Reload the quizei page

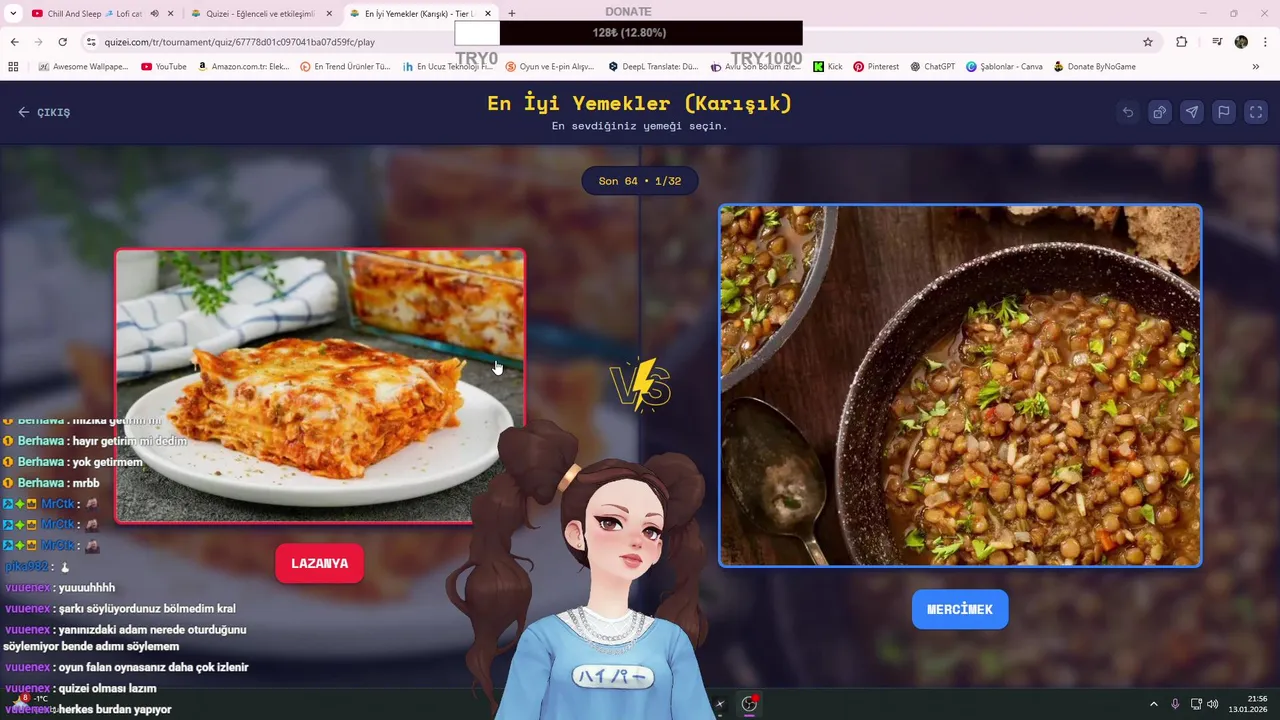click(x=62, y=42)
